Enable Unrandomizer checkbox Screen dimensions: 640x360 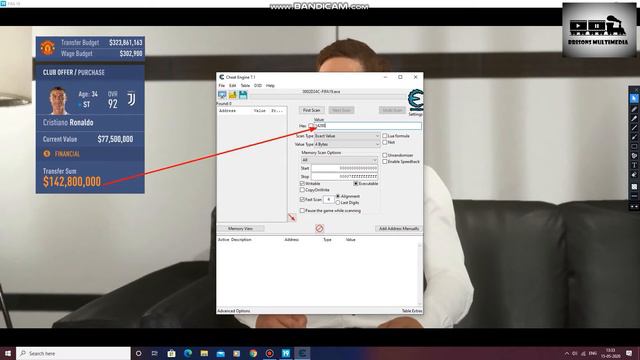click(x=384, y=155)
